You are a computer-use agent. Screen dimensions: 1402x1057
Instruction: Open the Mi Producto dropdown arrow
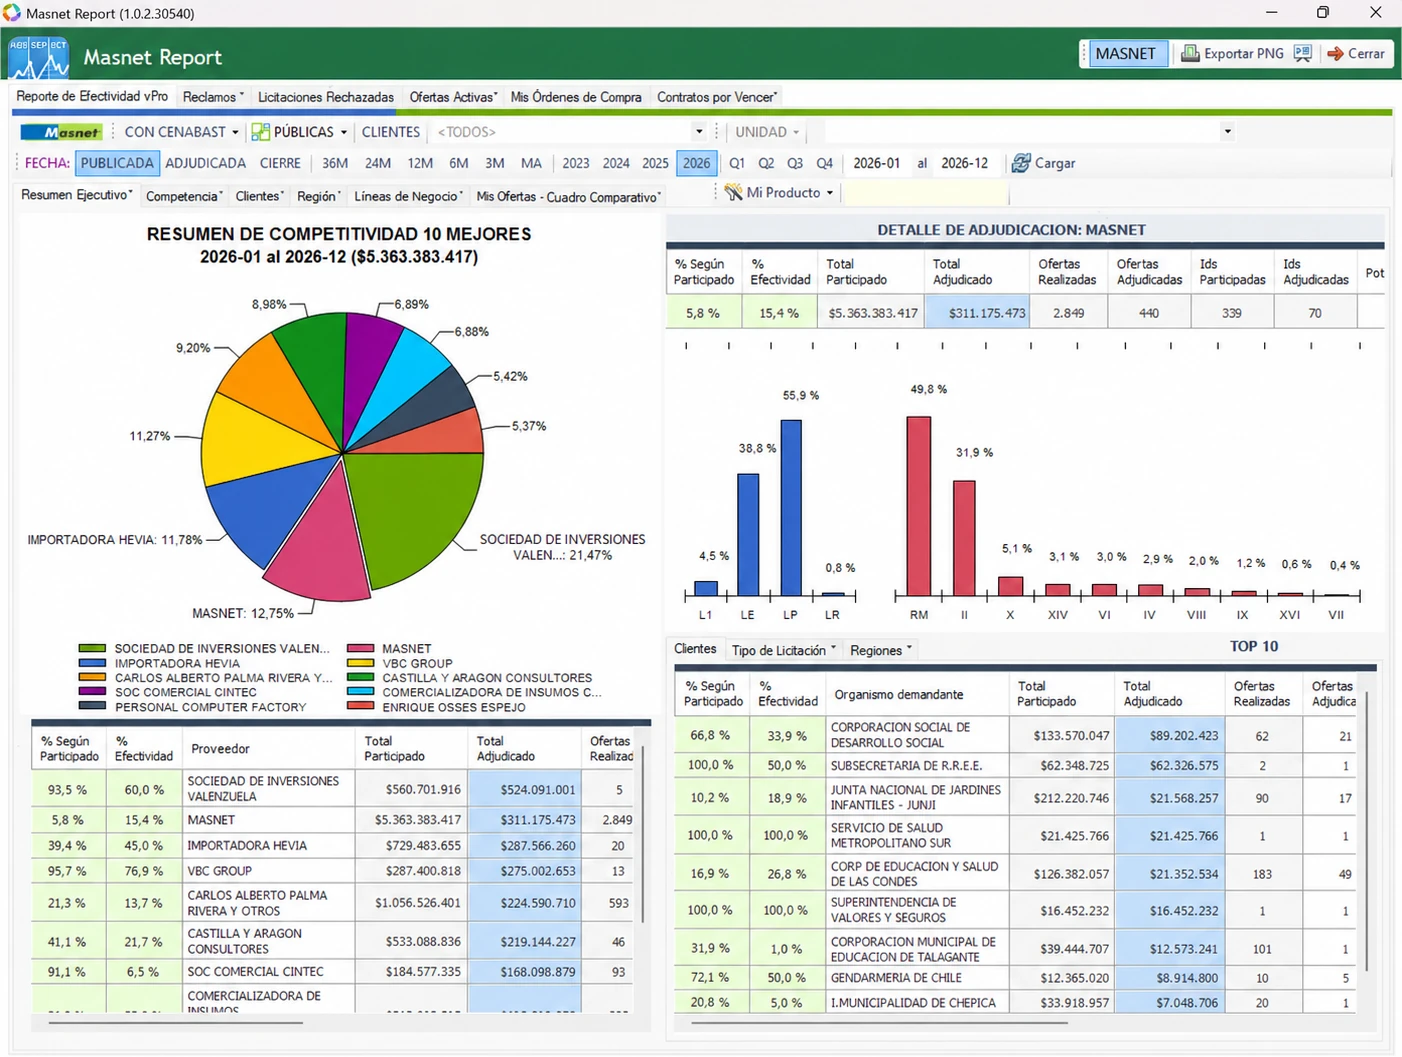tap(830, 193)
